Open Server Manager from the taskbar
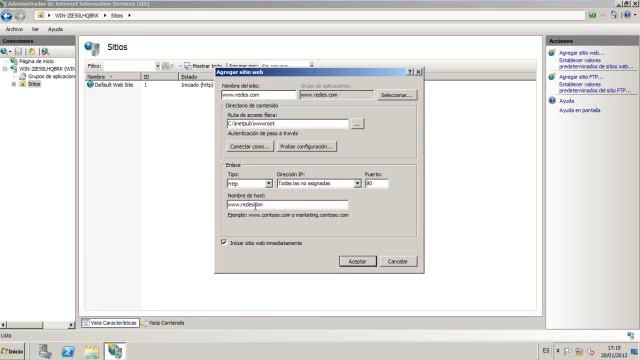This screenshot has width=640, height=360. pos(45,351)
